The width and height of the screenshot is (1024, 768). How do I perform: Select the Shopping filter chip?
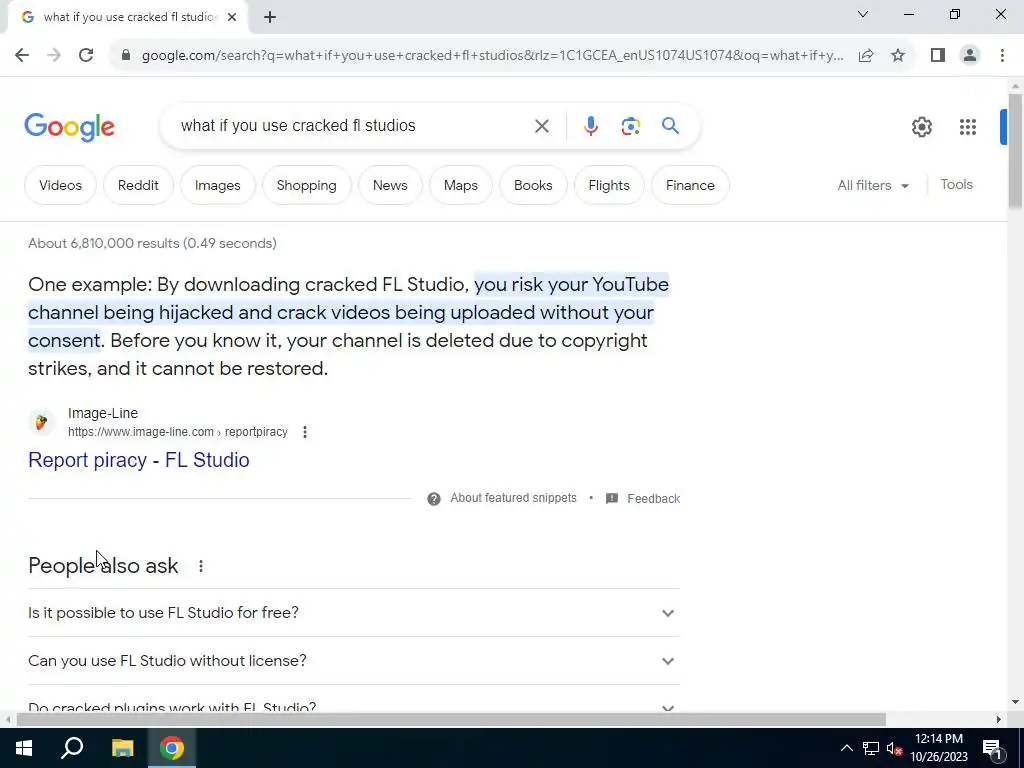coord(306,185)
